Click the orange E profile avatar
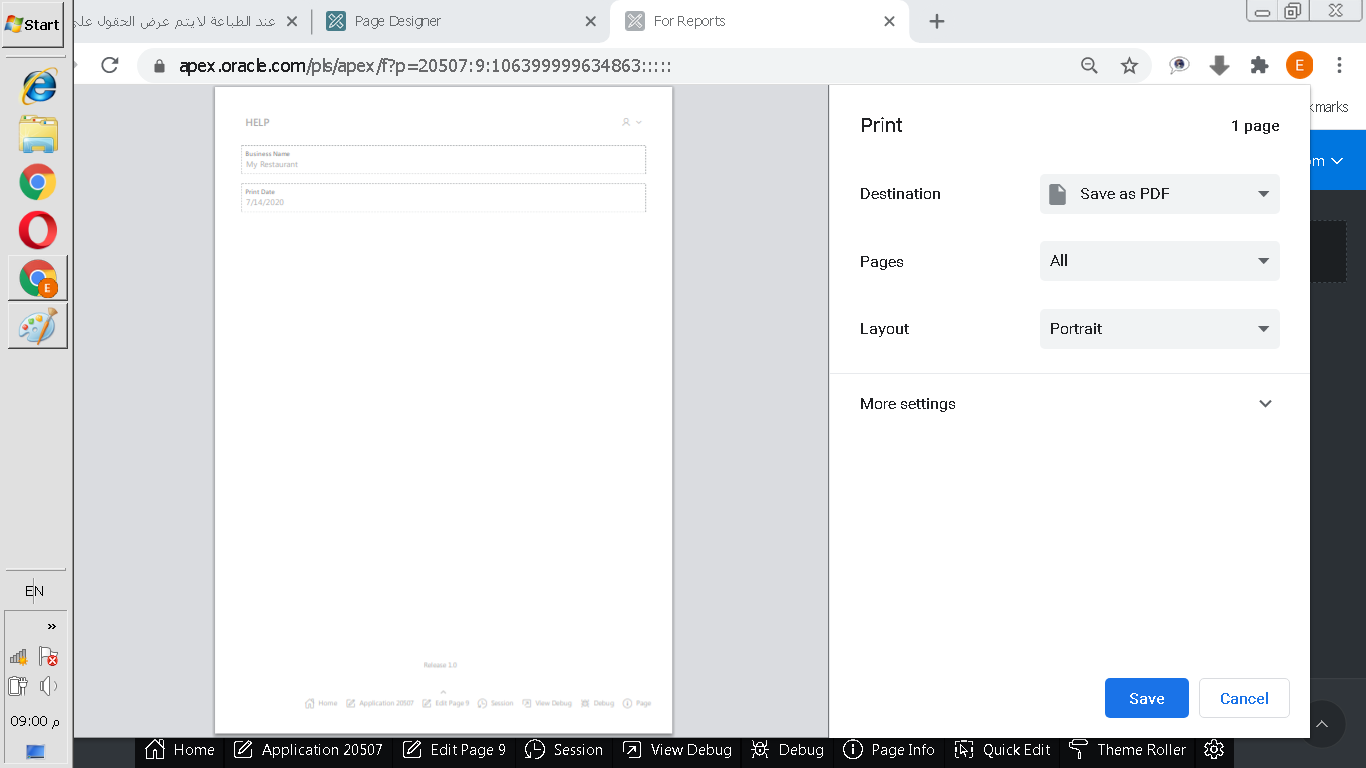This screenshot has height=768, width=1366. 1299,66
